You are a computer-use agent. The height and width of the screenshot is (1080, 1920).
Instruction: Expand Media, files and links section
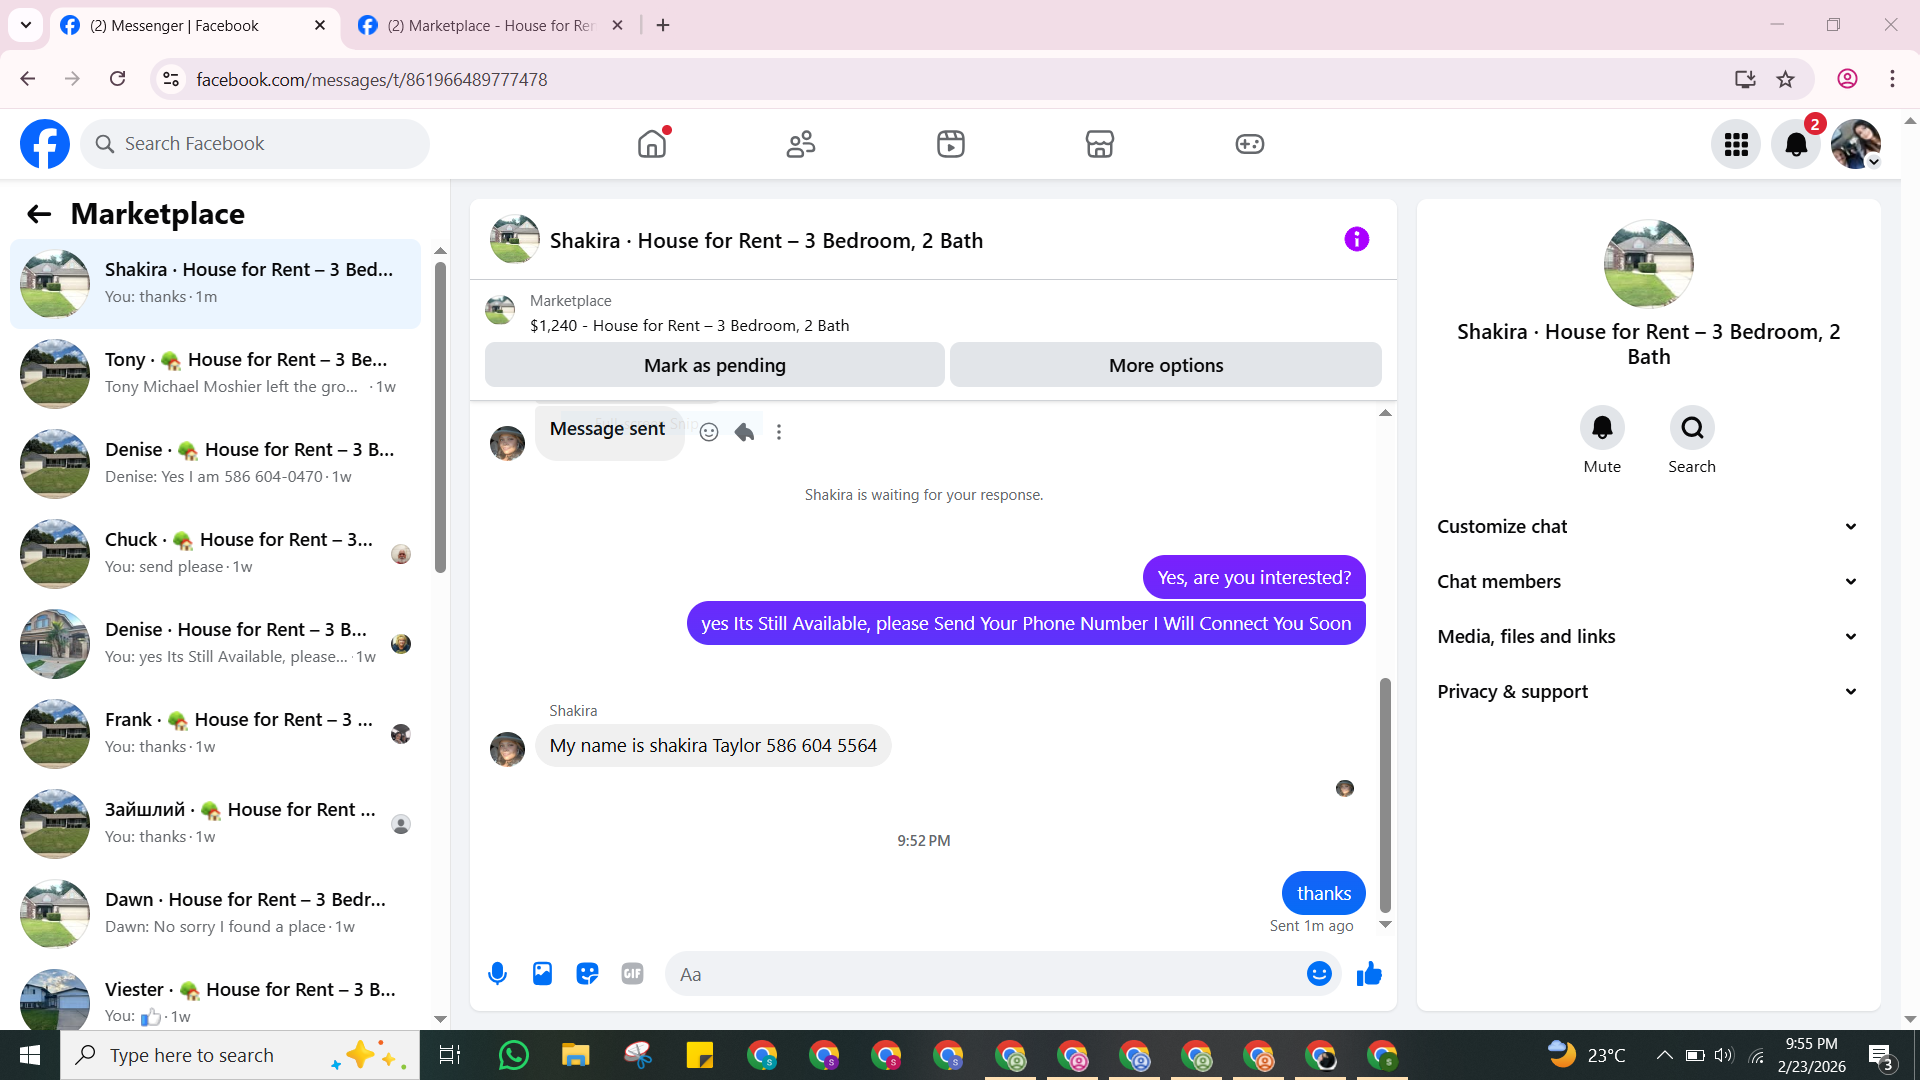pos(1648,637)
